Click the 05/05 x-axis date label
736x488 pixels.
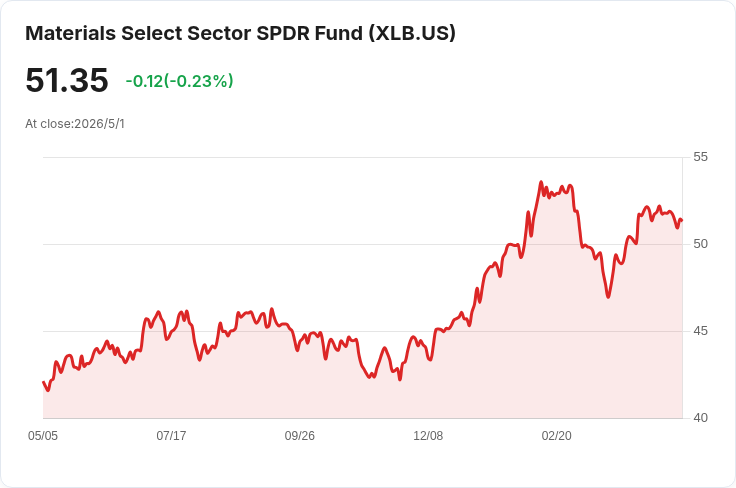coord(43,436)
